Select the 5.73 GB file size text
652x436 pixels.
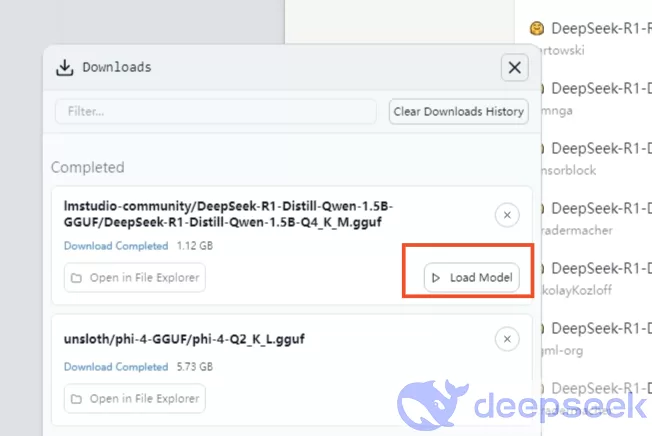pos(195,367)
